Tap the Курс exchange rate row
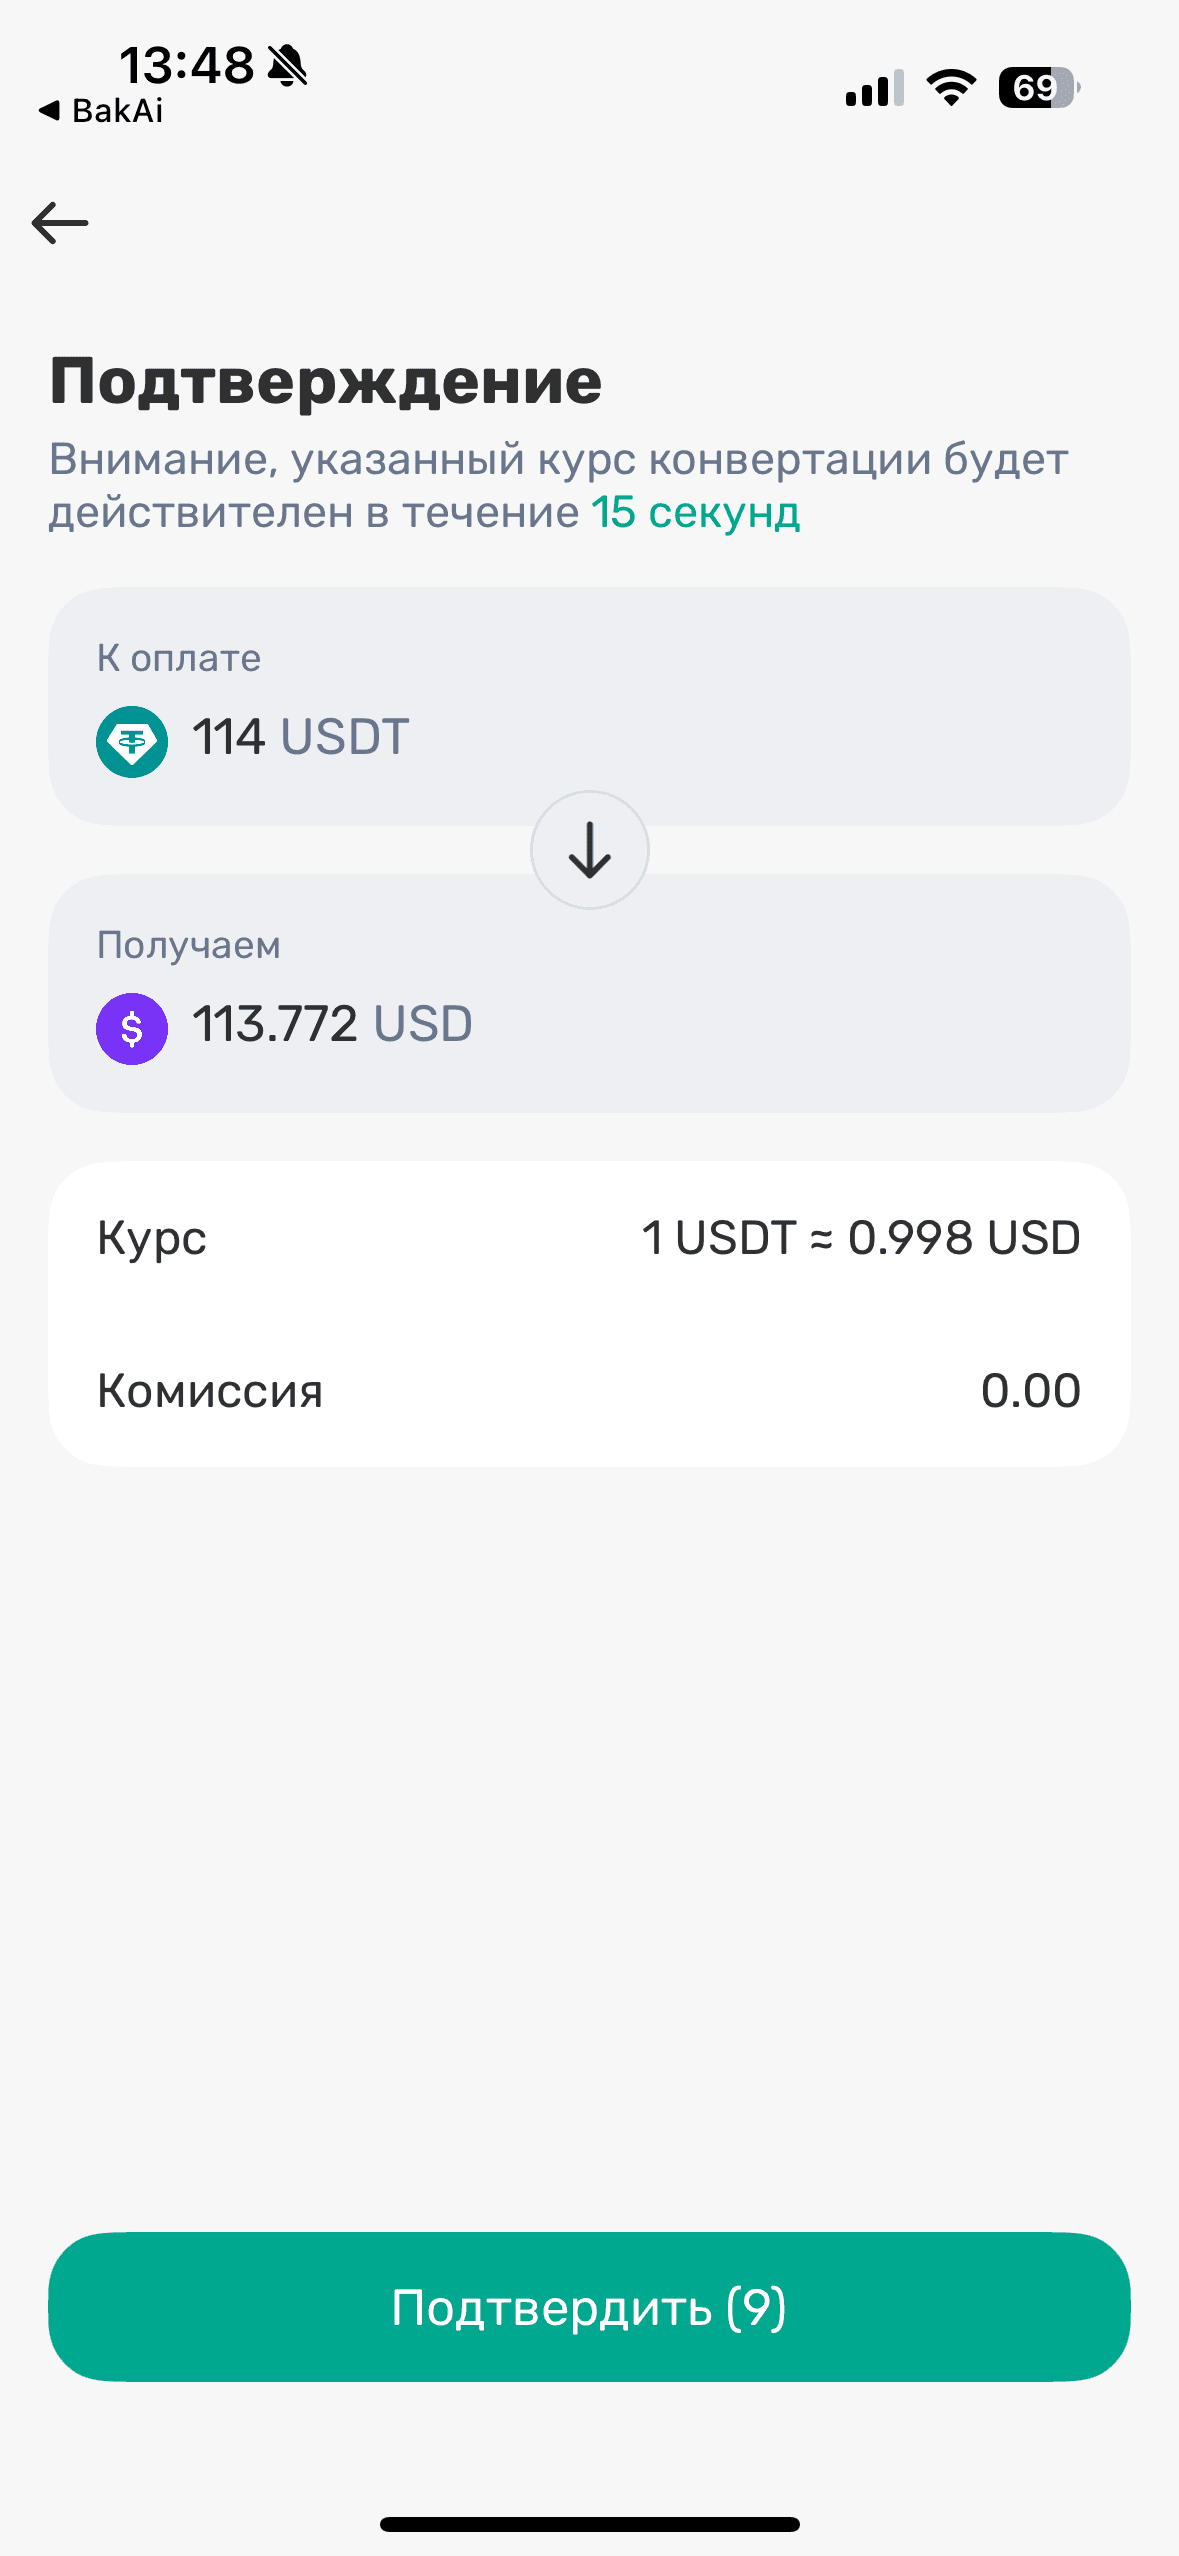This screenshot has width=1179, height=2556. coord(590,1238)
